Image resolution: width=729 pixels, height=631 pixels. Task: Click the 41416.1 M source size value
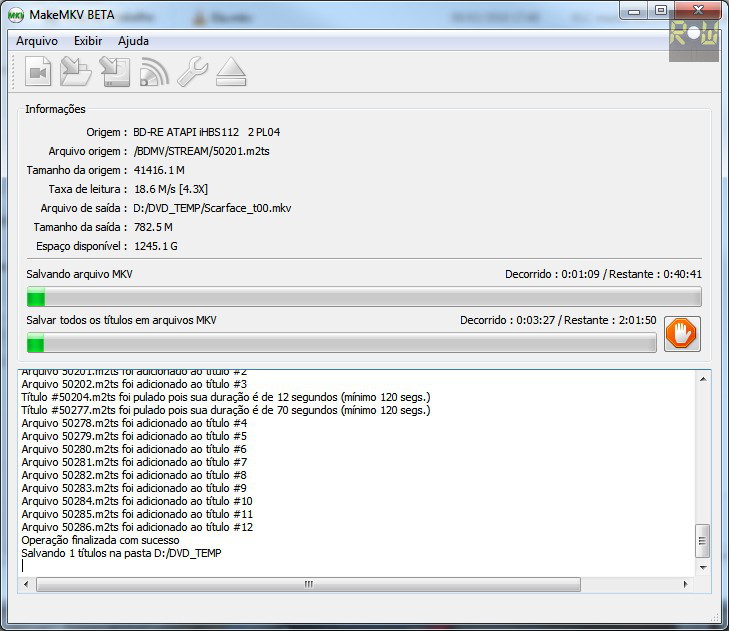point(159,170)
